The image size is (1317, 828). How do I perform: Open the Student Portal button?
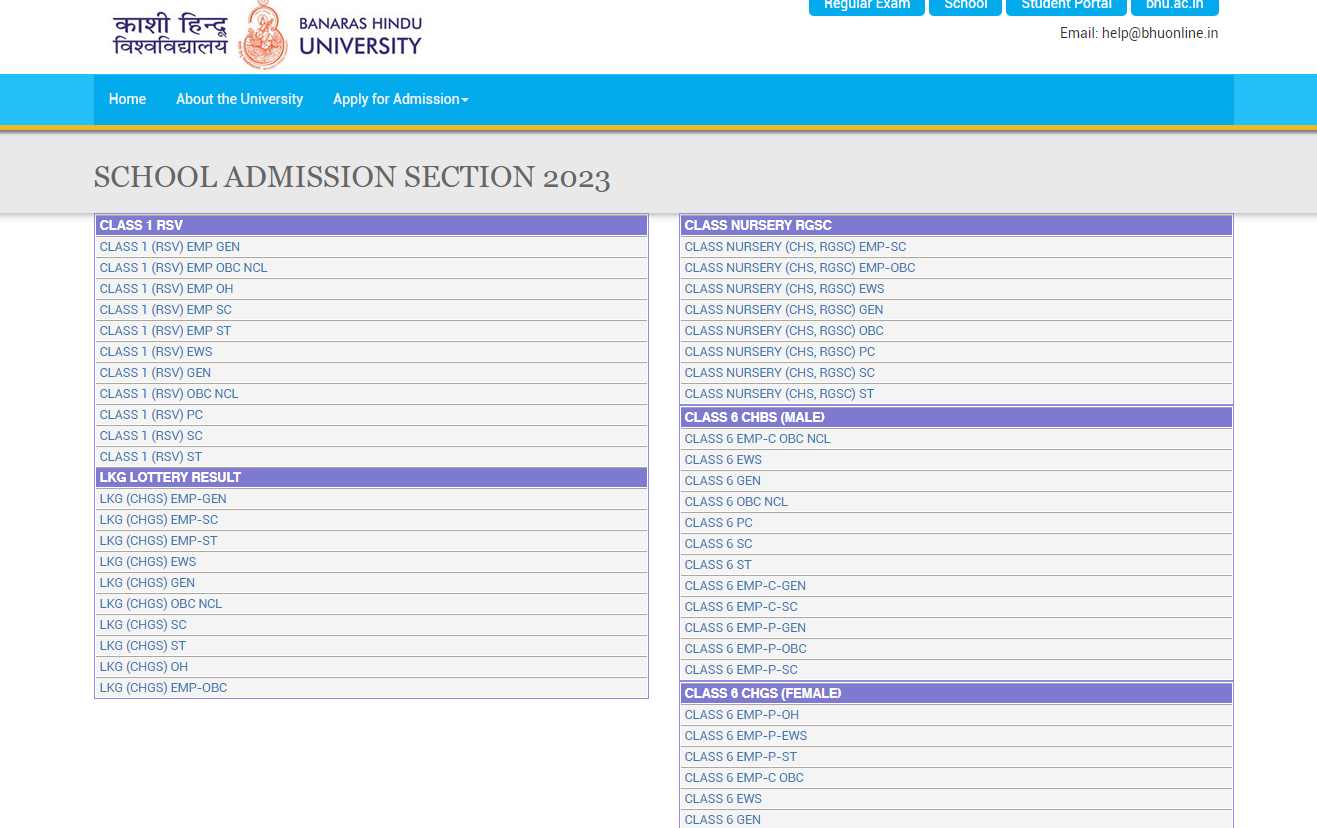1066,6
